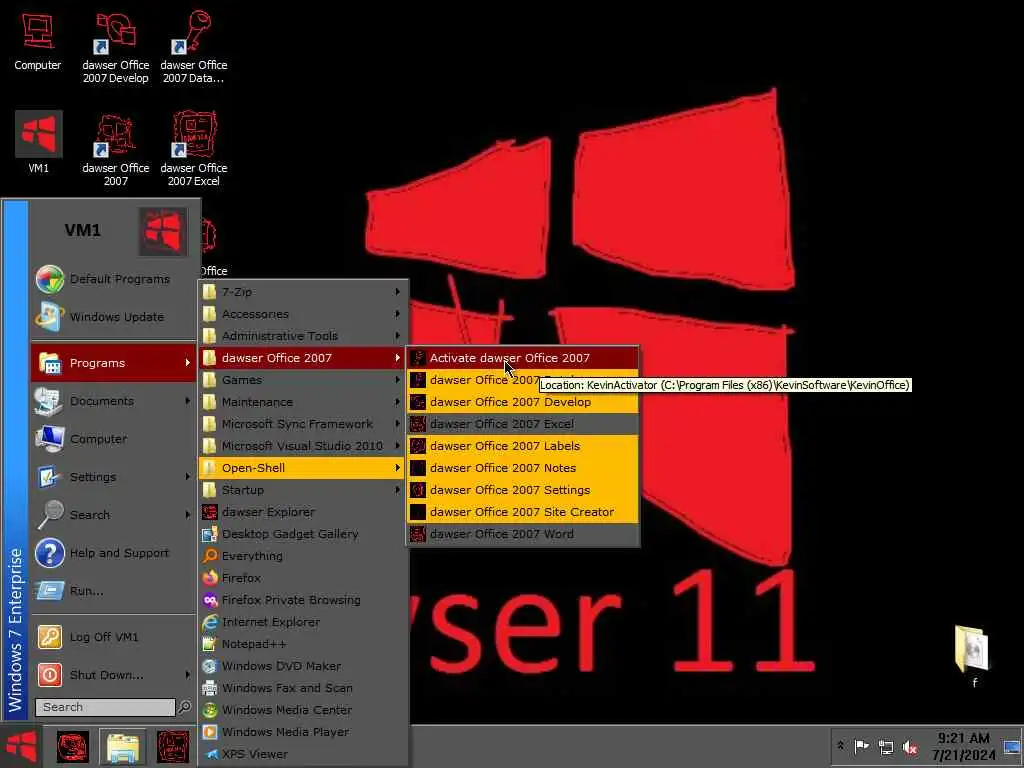
Task: Open the Startup folder
Action: pos(303,490)
